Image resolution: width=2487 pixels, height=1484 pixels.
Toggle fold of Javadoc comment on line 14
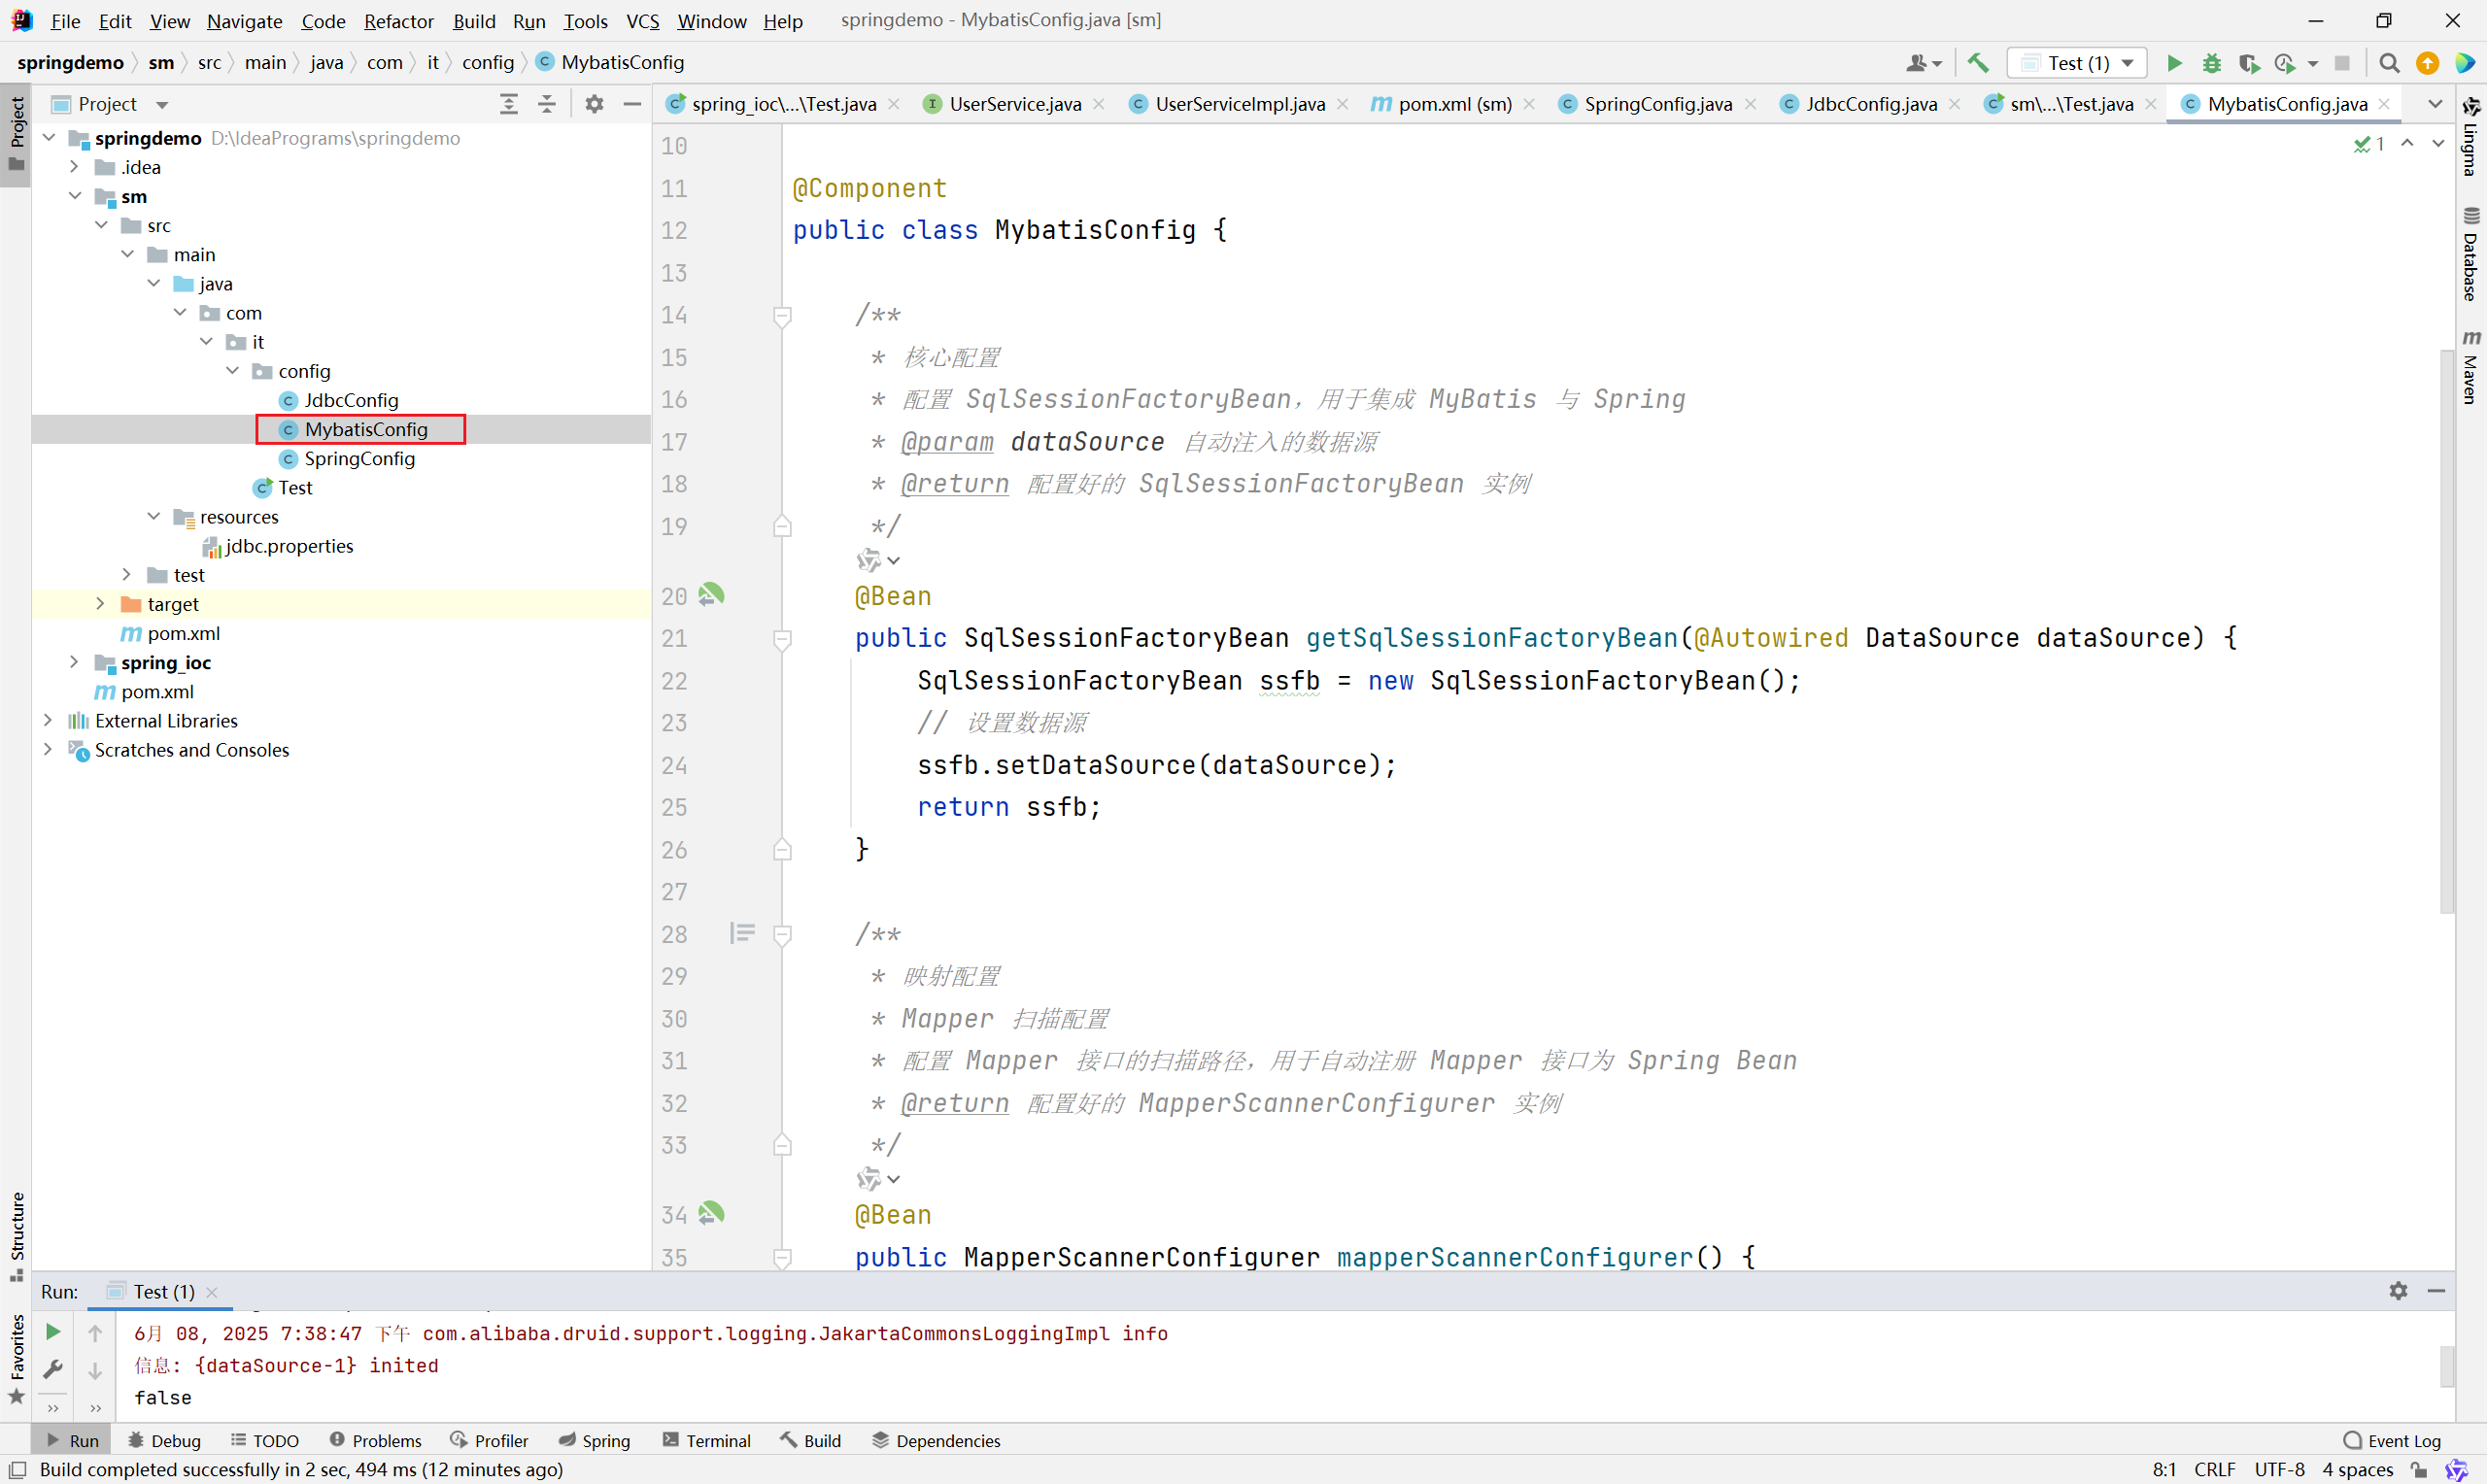[783, 316]
